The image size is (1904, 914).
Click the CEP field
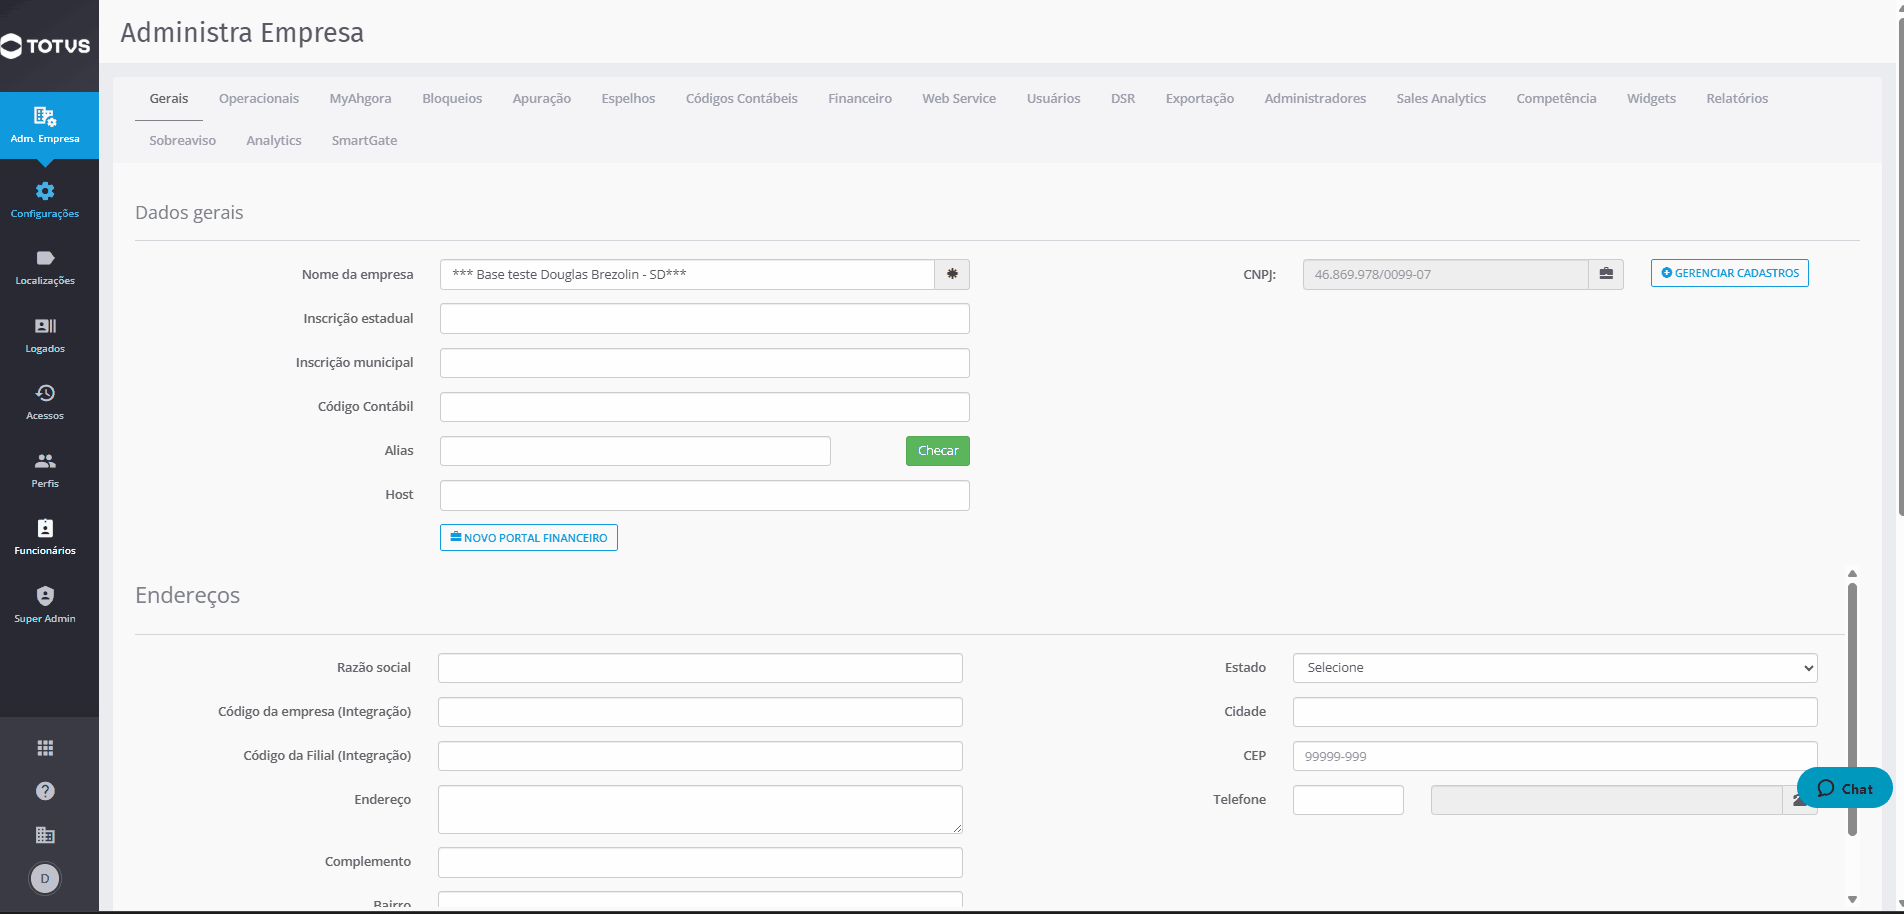point(1555,756)
